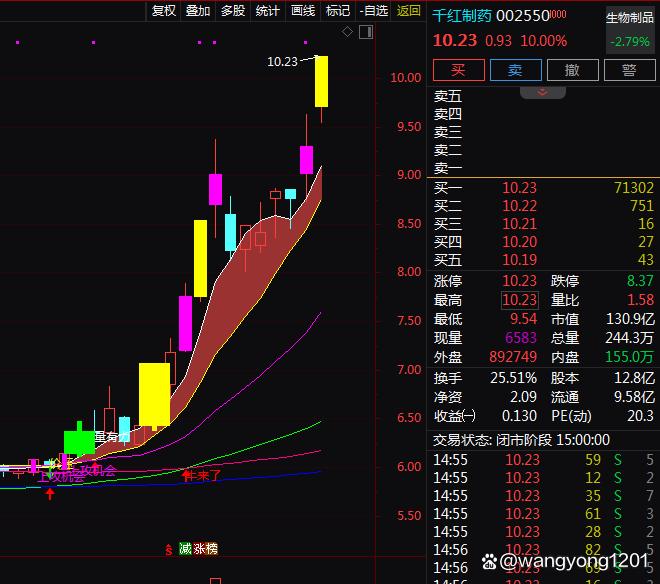Click the highlighted 最高 10.23 value
660x584 pixels.
click(x=519, y=300)
